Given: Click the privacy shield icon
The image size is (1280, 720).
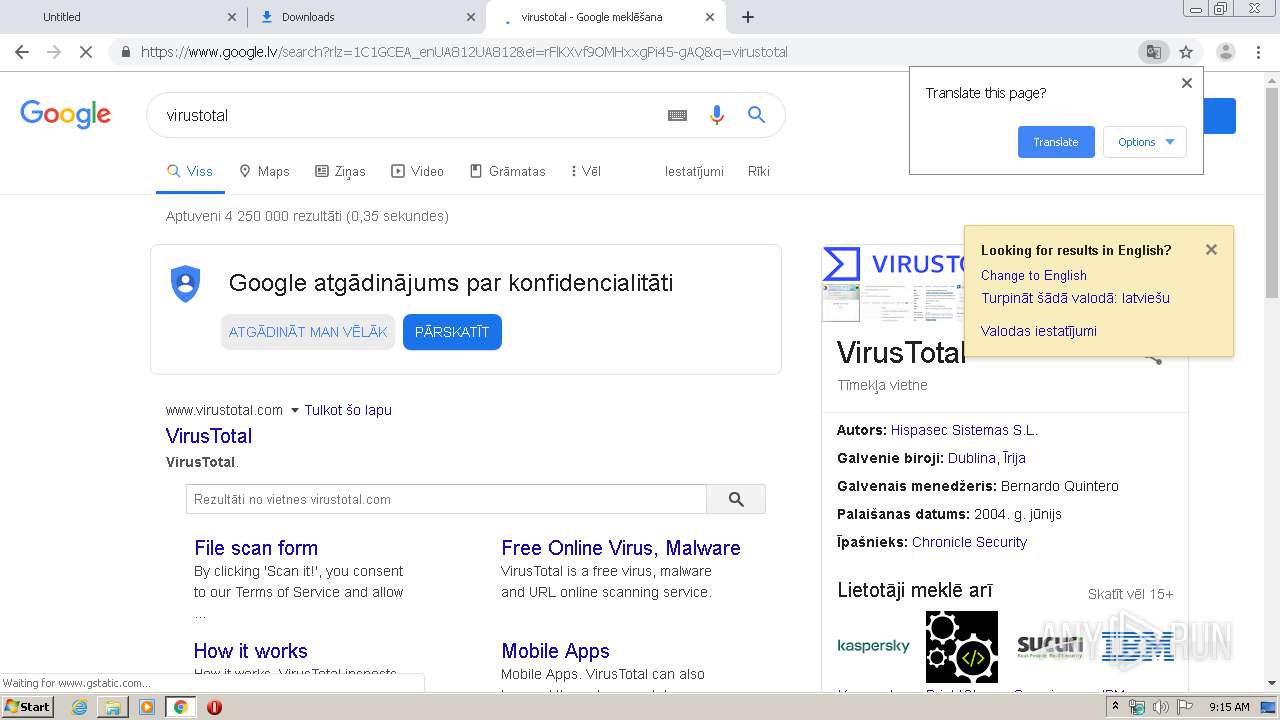Looking at the screenshot, I should pyautogui.click(x=186, y=284).
